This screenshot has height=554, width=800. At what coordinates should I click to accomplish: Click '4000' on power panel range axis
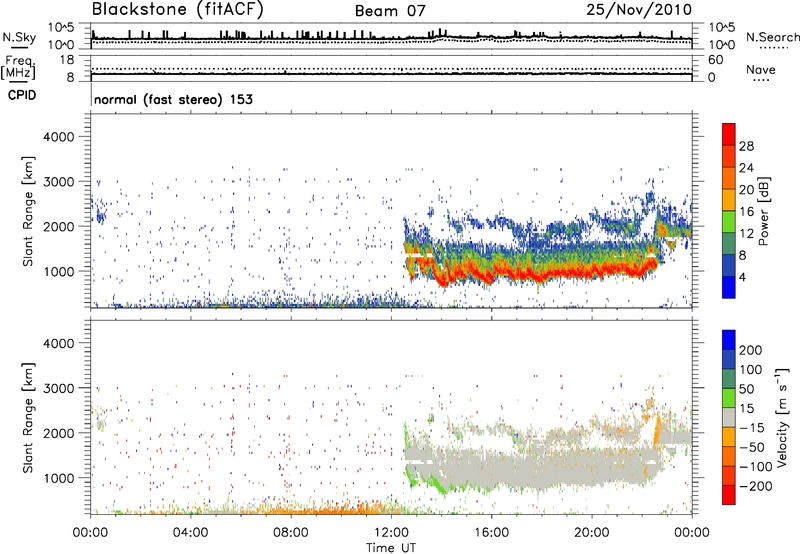point(58,137)
